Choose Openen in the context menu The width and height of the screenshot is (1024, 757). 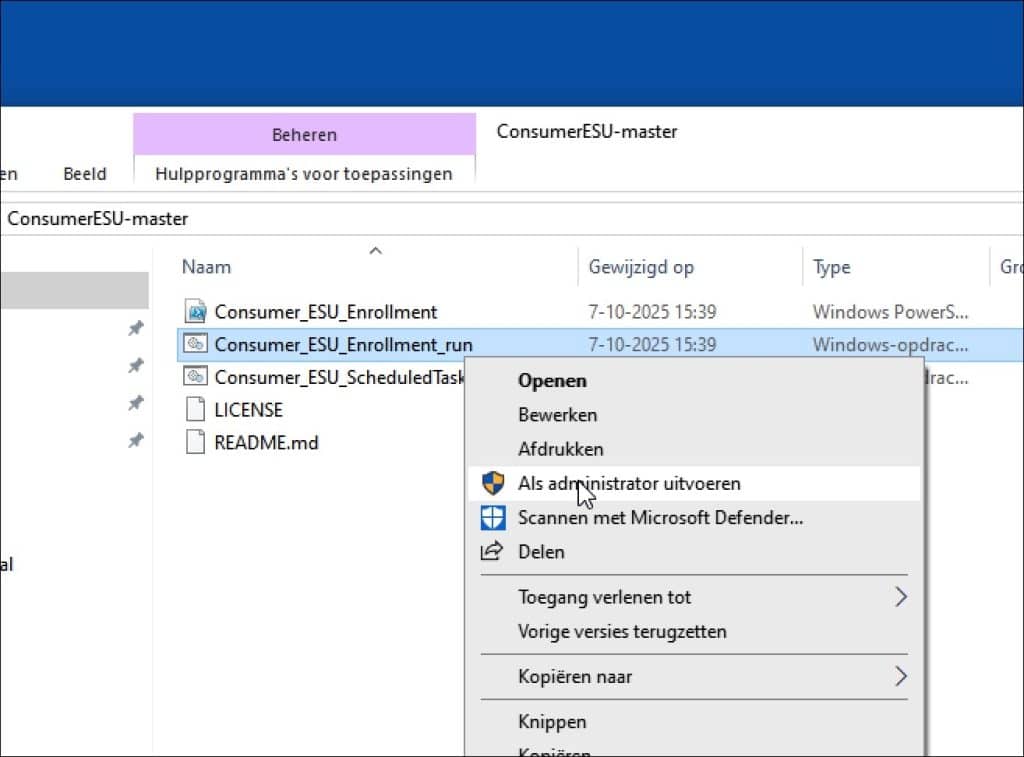[x=552, y=381]
